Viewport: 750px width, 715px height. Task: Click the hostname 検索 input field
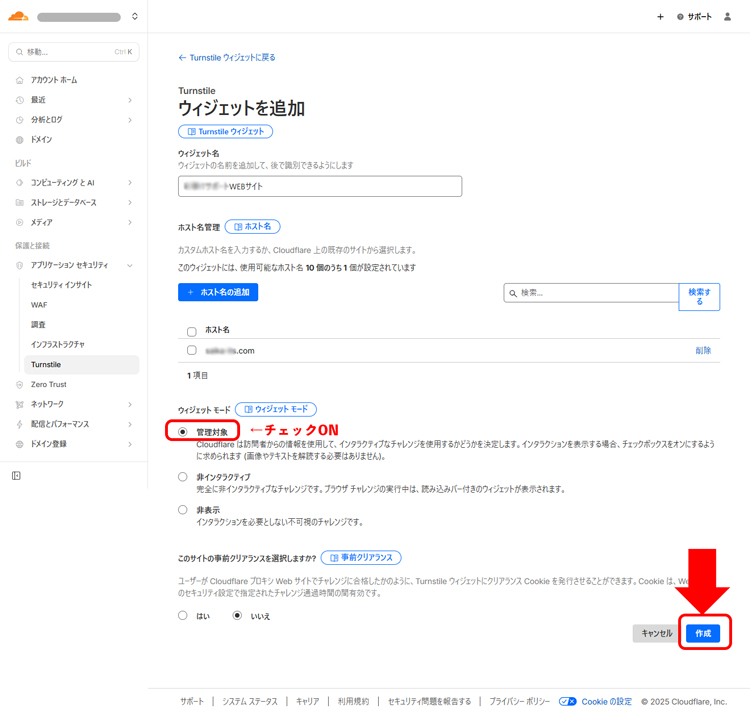[x=591, y=293]
